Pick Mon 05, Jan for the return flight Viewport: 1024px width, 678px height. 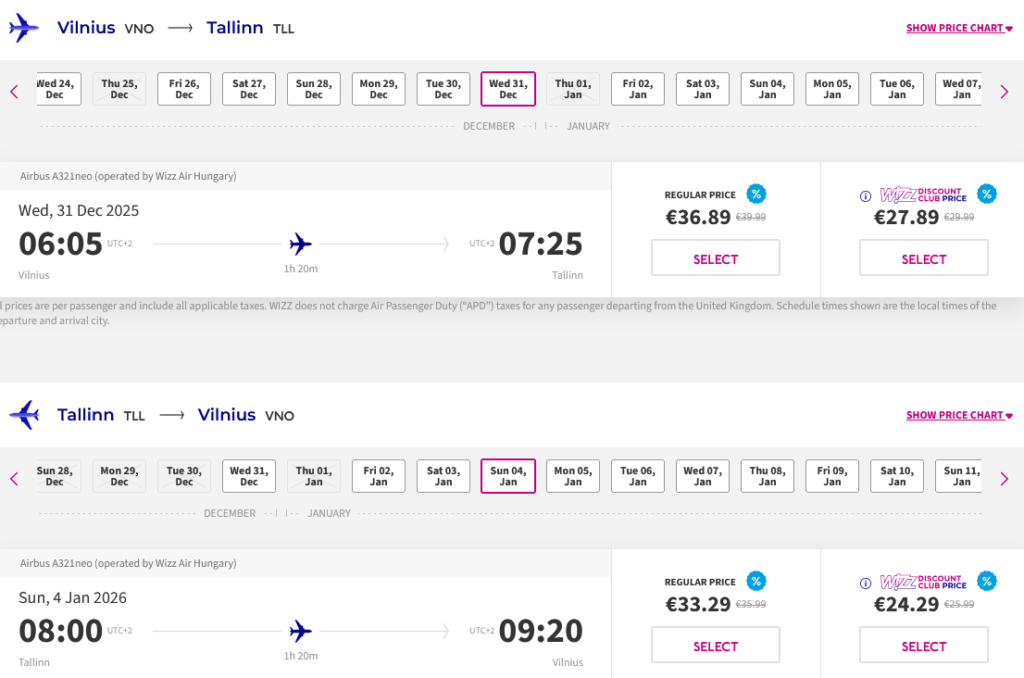pyautogui.click(x=573, y=476)
